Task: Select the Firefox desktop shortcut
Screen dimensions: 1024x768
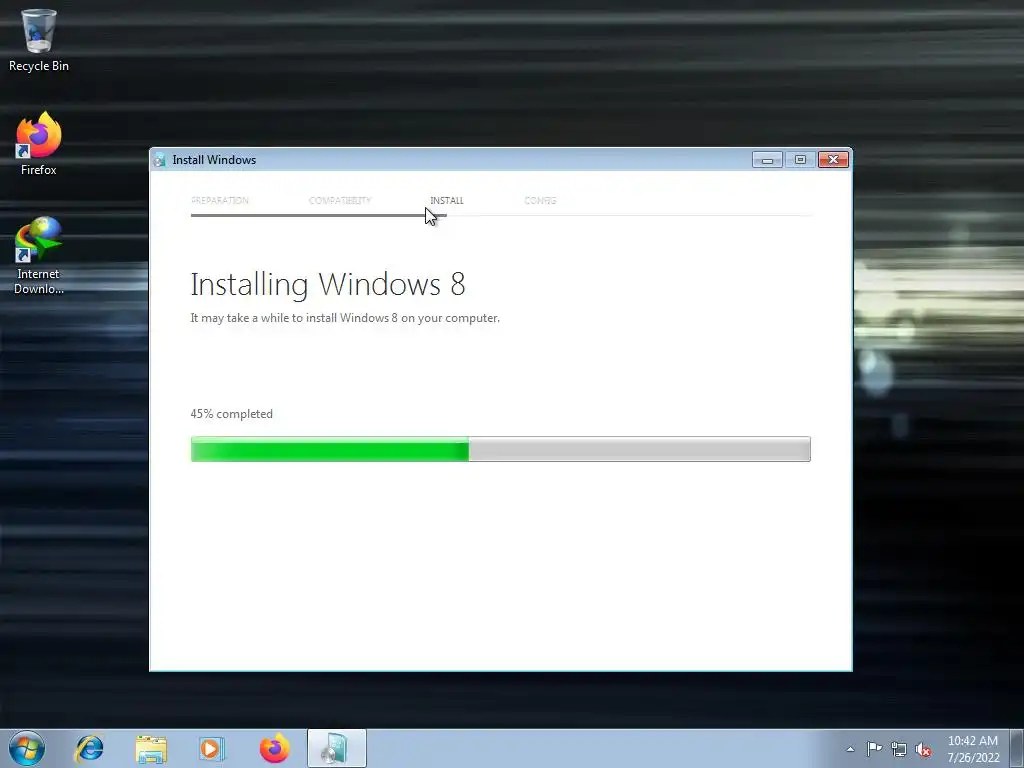Action: pos(39,144)
